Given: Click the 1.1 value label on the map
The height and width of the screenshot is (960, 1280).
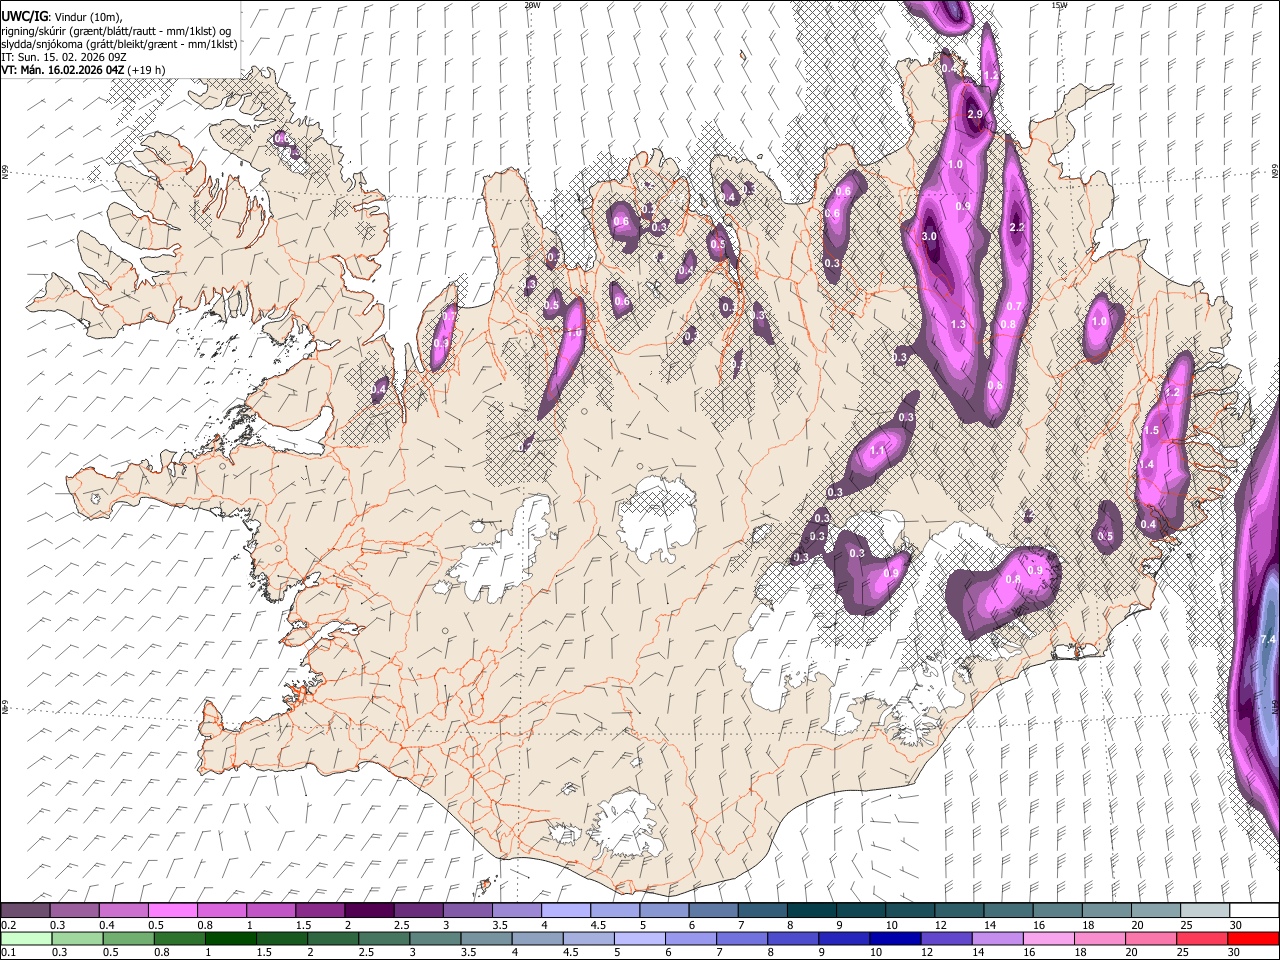Looking at the screenshot, I should tap(878, 451).
